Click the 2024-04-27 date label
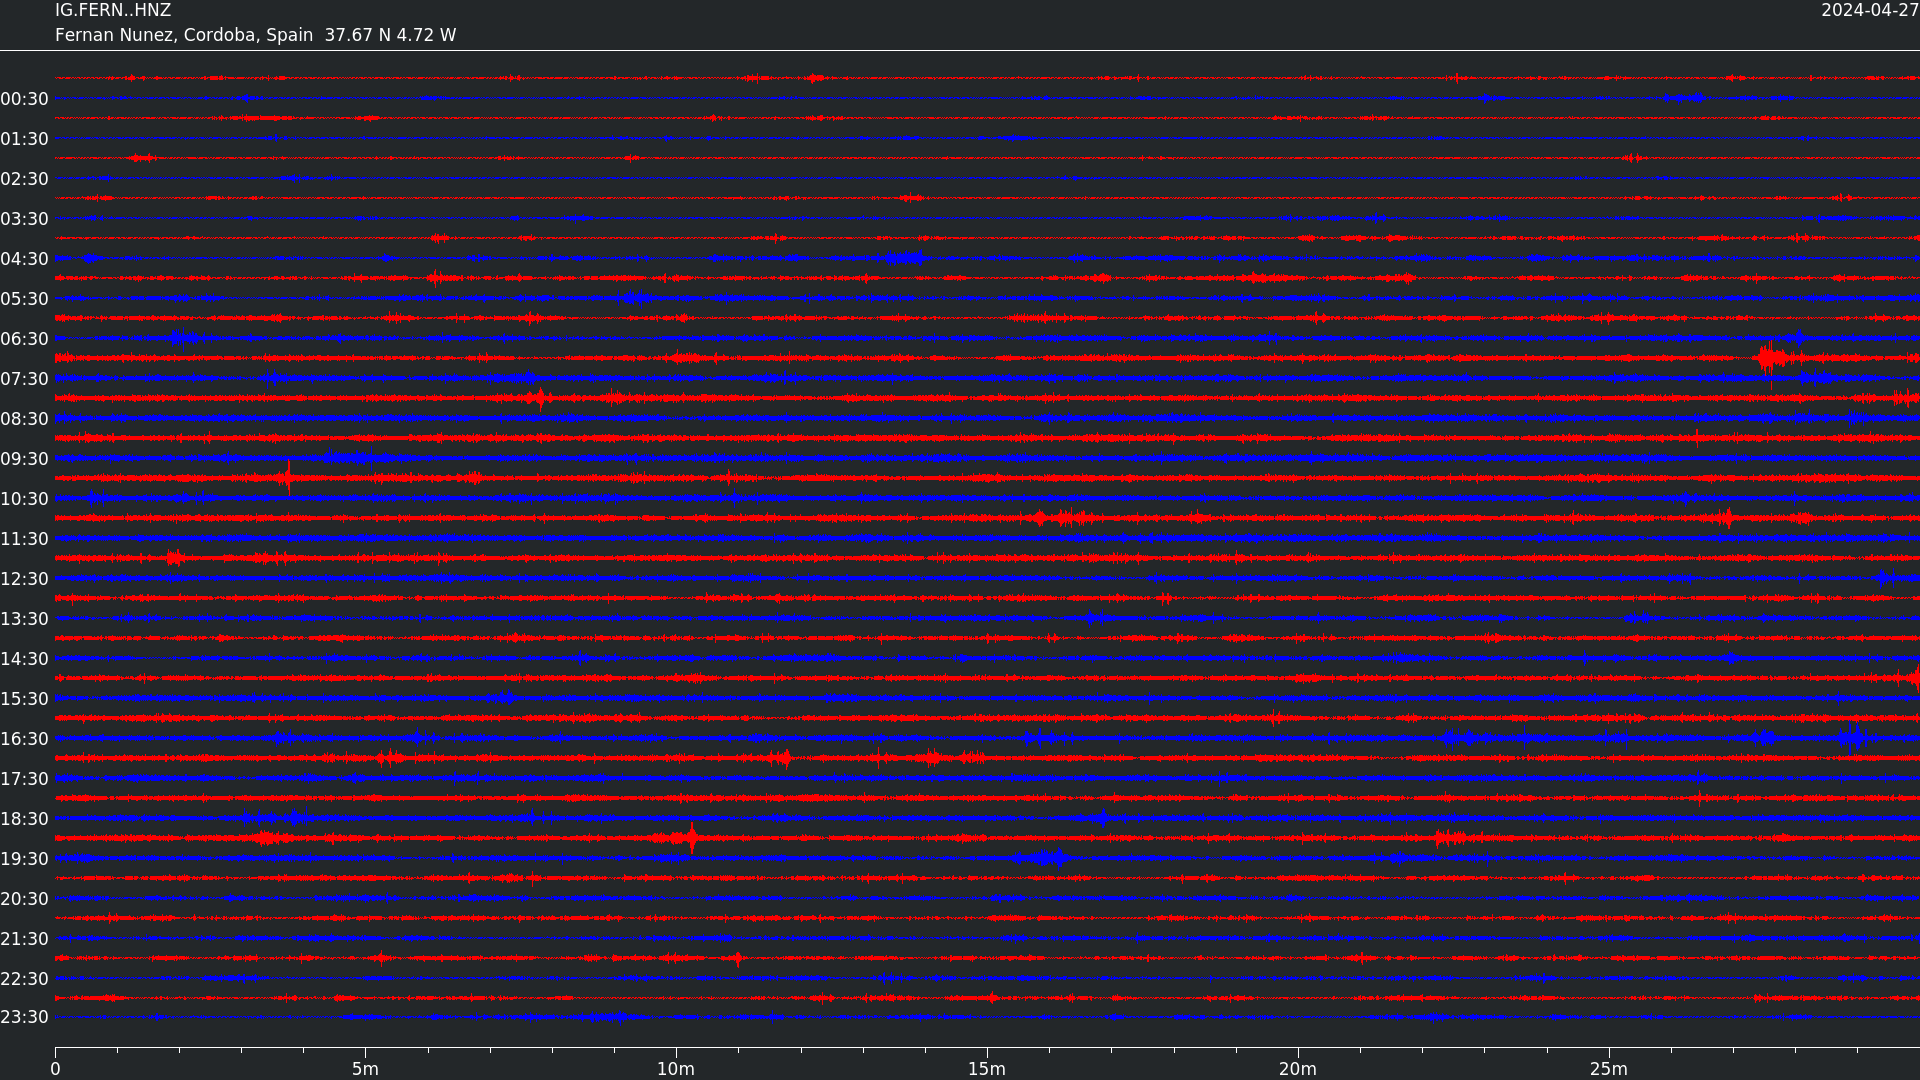Screen dimensions: 1920x1080 [1869, 10]
